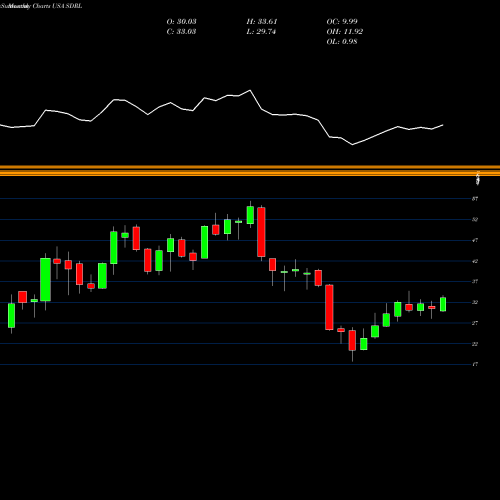Click the 27 price axis label
Viewport: 500px width, 500px height.
pyautogui.click(x=475, y=323)
